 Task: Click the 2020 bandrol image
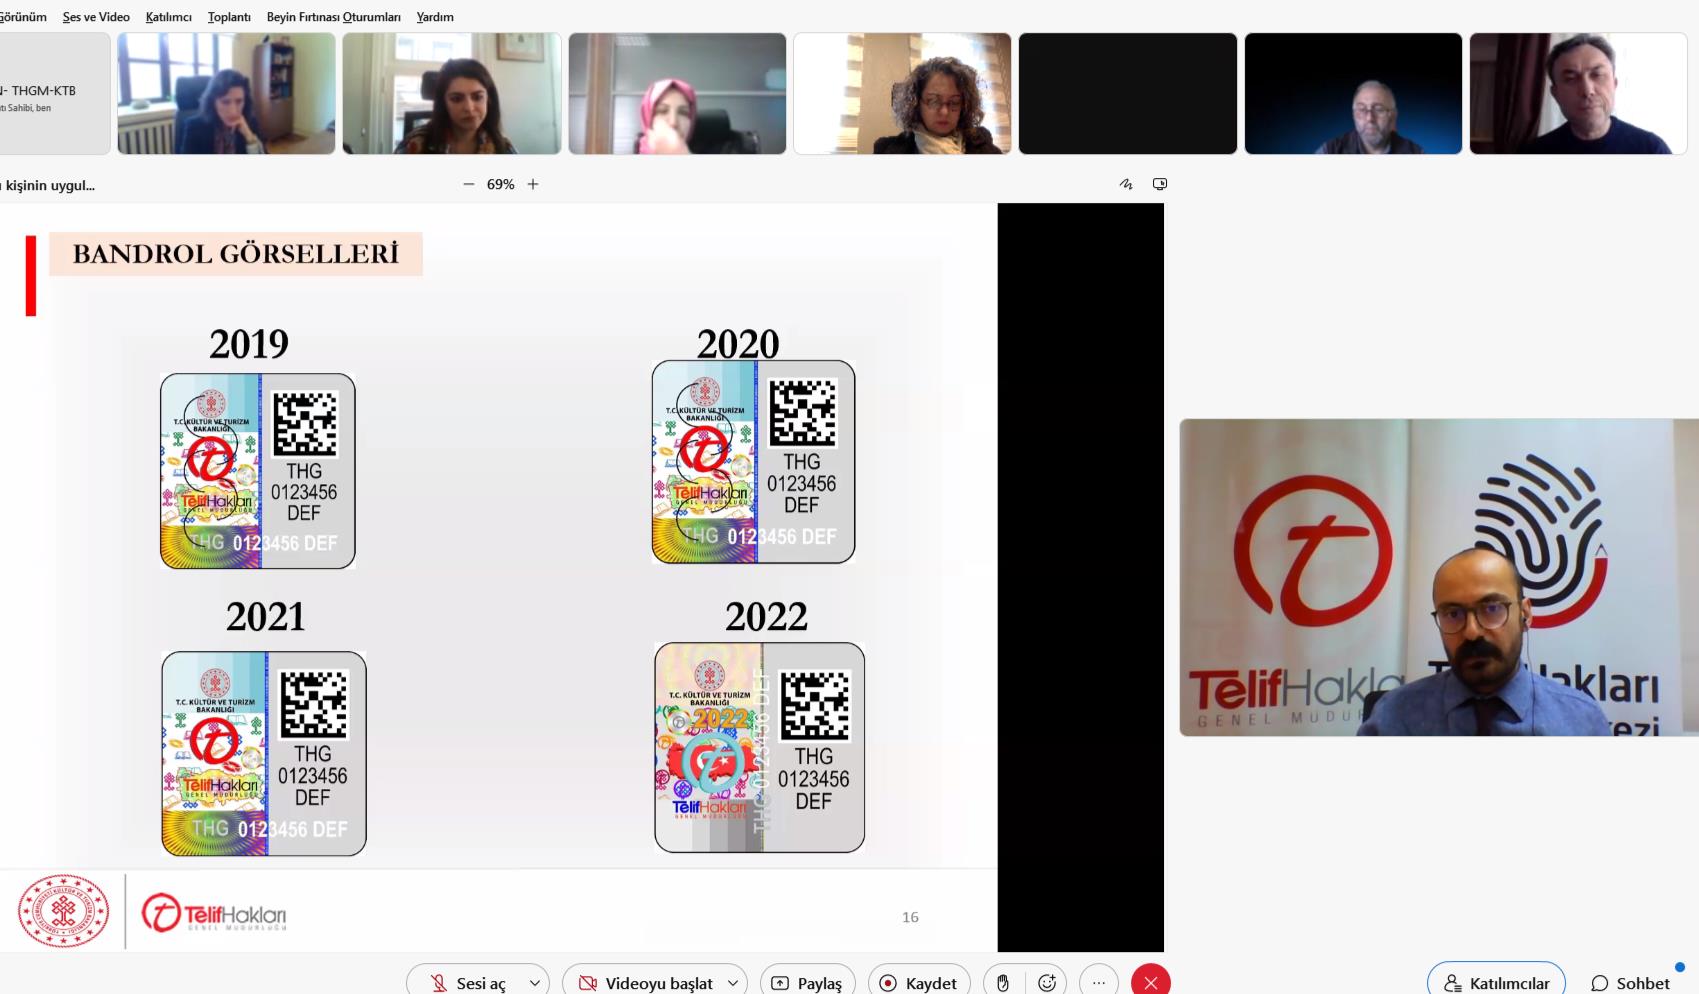(753, 462)
